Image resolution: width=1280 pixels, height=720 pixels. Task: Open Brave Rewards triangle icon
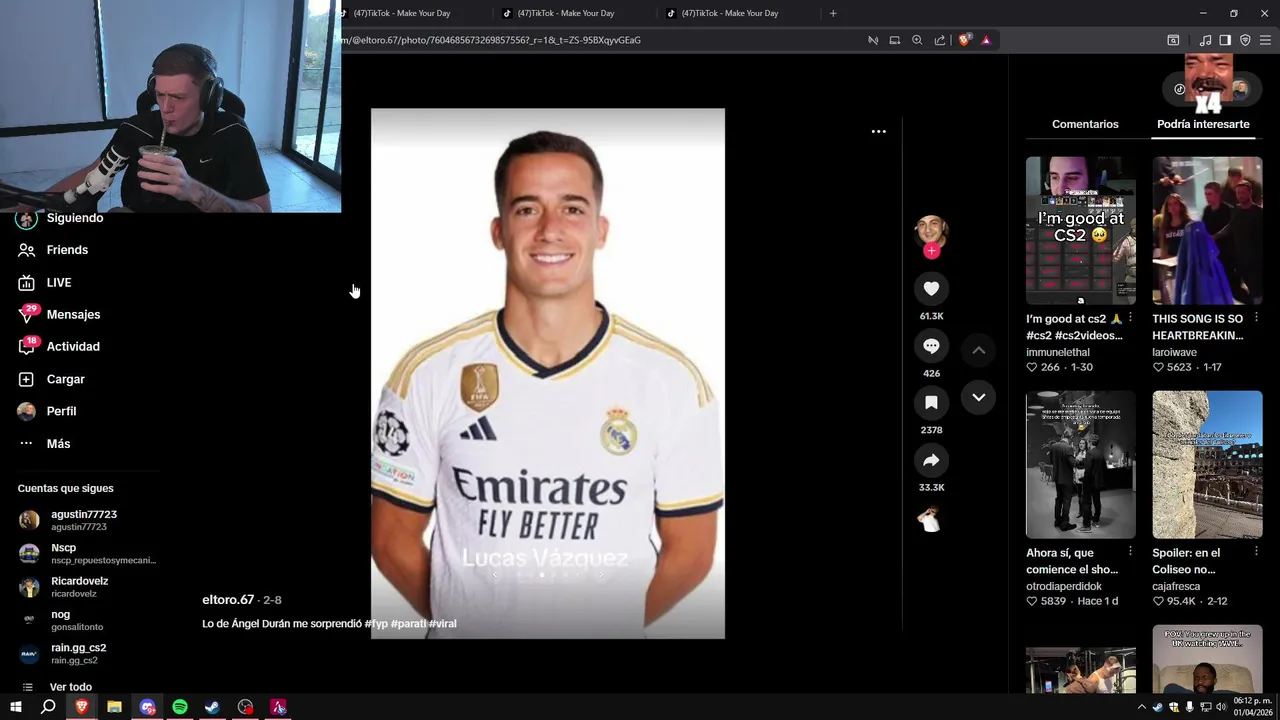986,40
